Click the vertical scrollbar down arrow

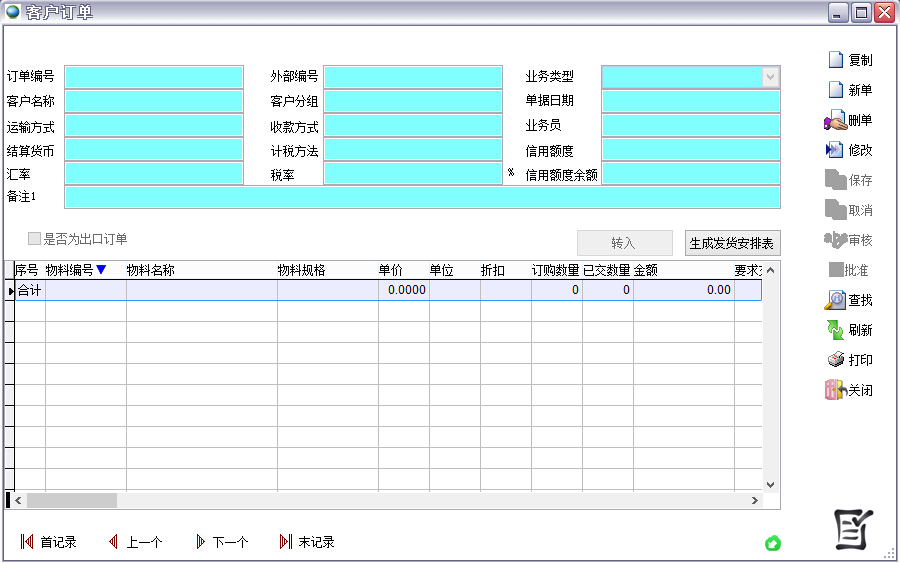pyautogui.click(x=770, y=484)
